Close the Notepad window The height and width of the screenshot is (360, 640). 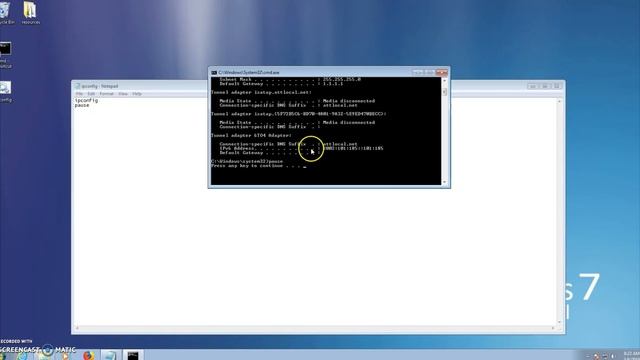pyautogui.click(x=557, y=86)
